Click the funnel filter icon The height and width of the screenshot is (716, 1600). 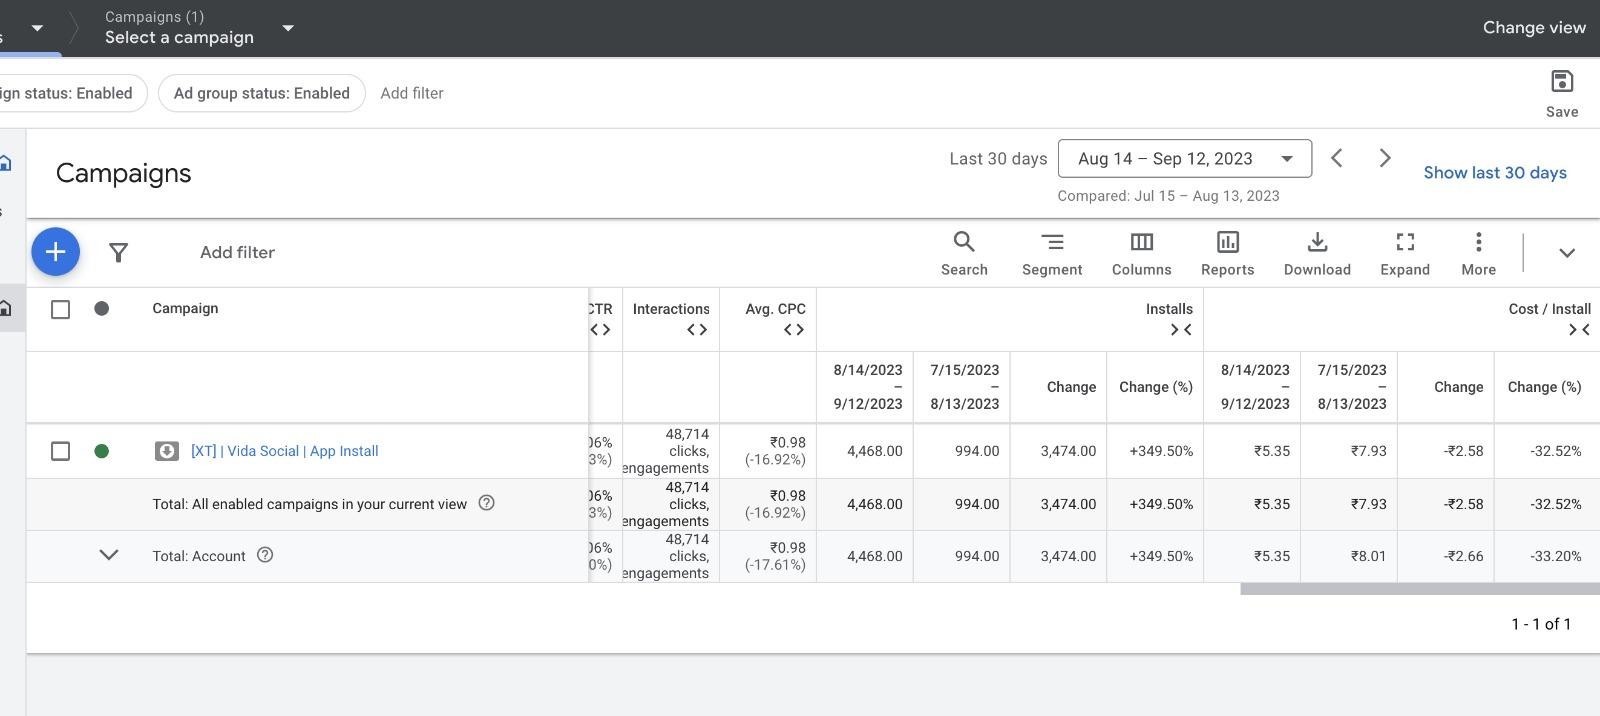118,253
